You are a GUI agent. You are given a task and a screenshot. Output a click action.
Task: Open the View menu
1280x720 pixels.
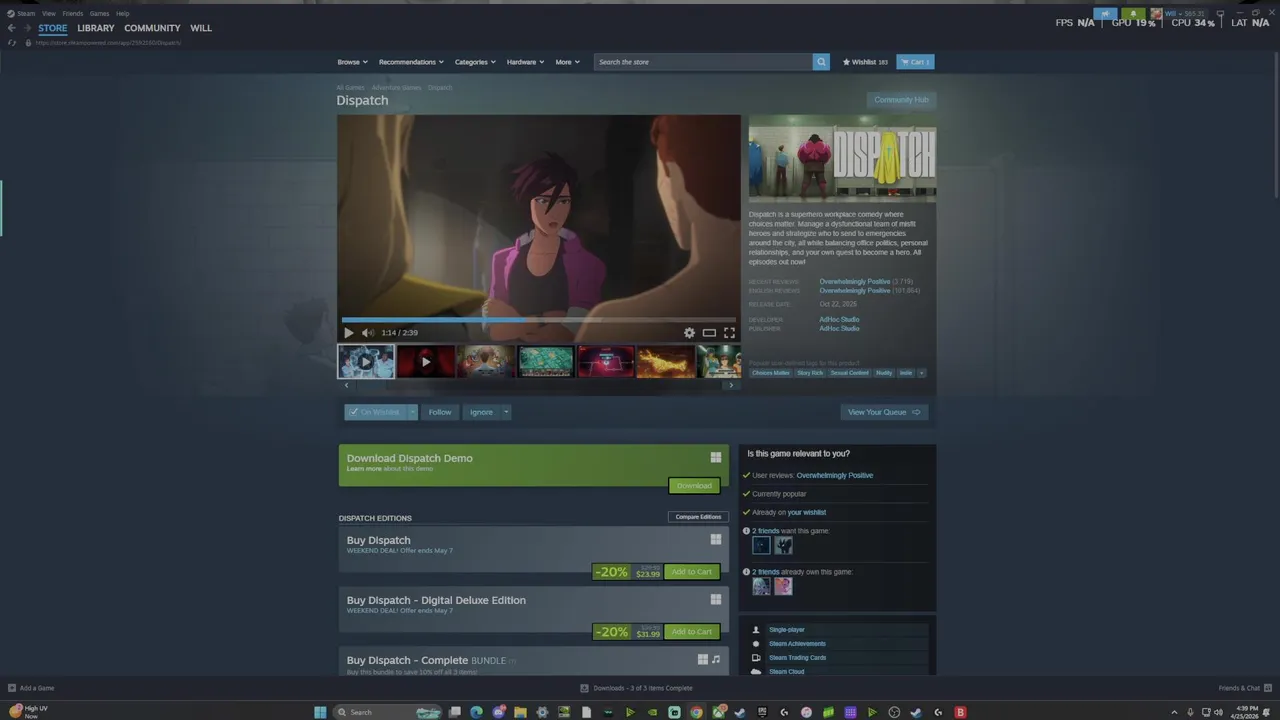point(49,14)
